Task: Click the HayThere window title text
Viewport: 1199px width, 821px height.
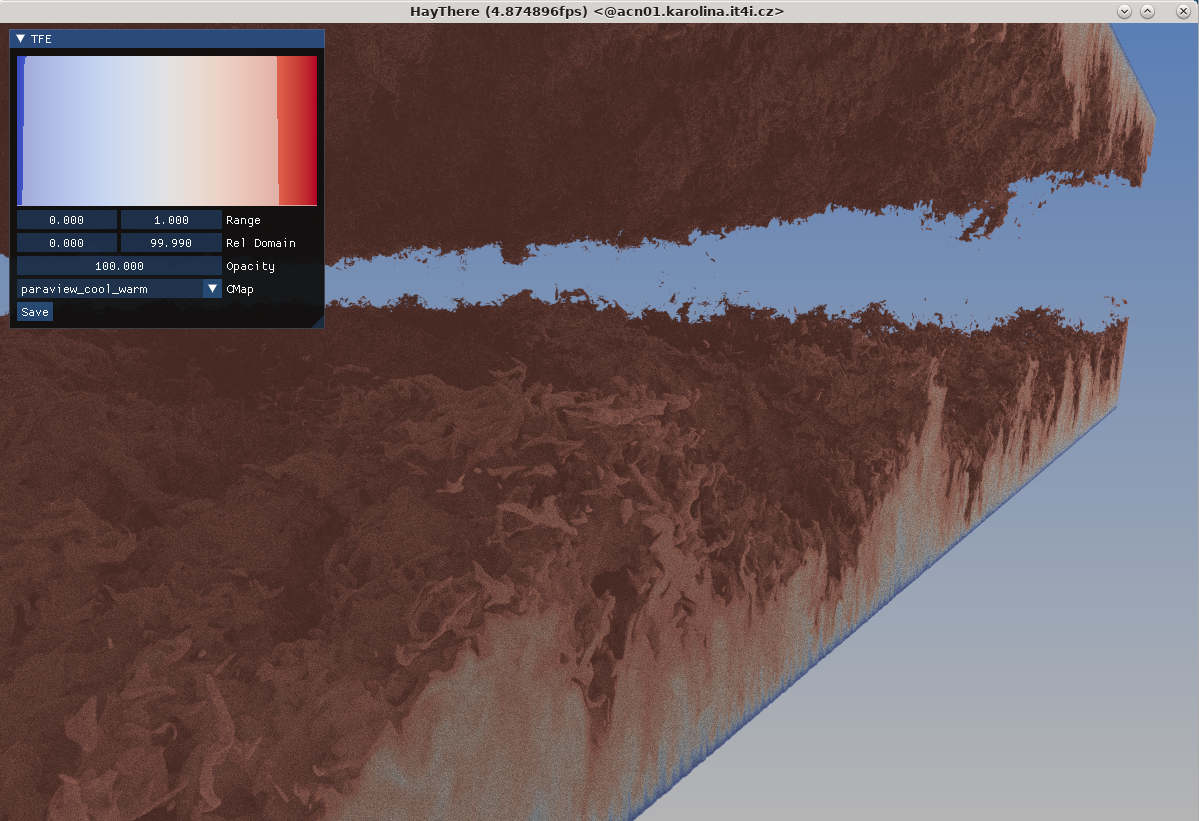Action: [x=597, y=11]
